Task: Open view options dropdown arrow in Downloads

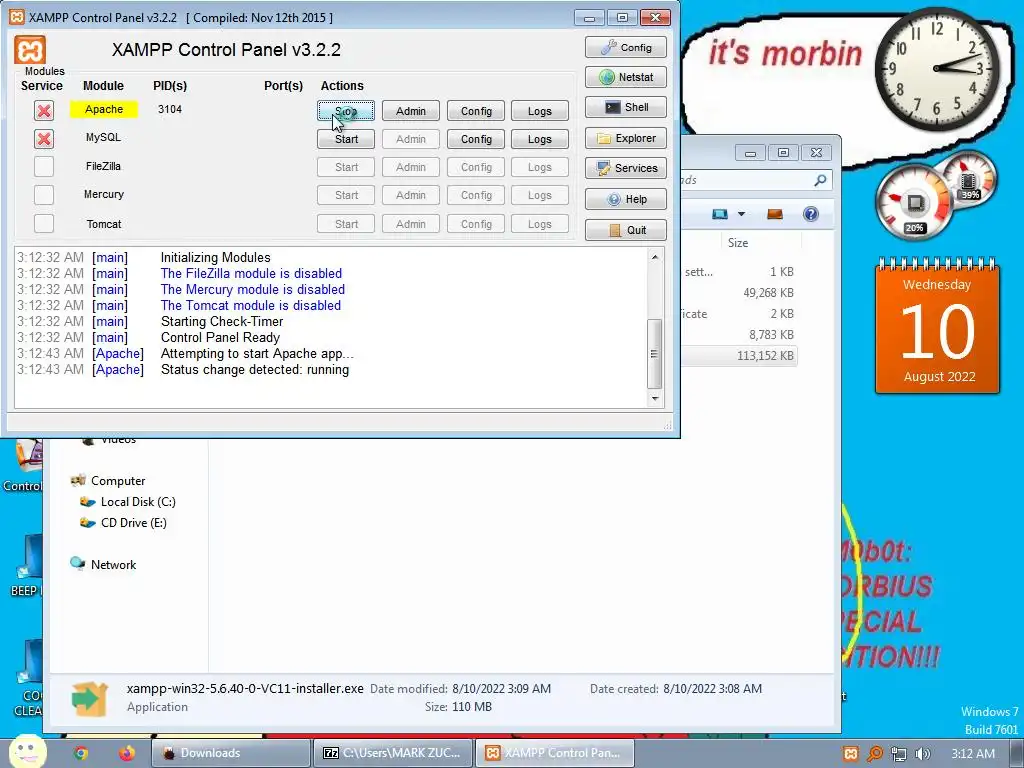Action: (741, 214)
